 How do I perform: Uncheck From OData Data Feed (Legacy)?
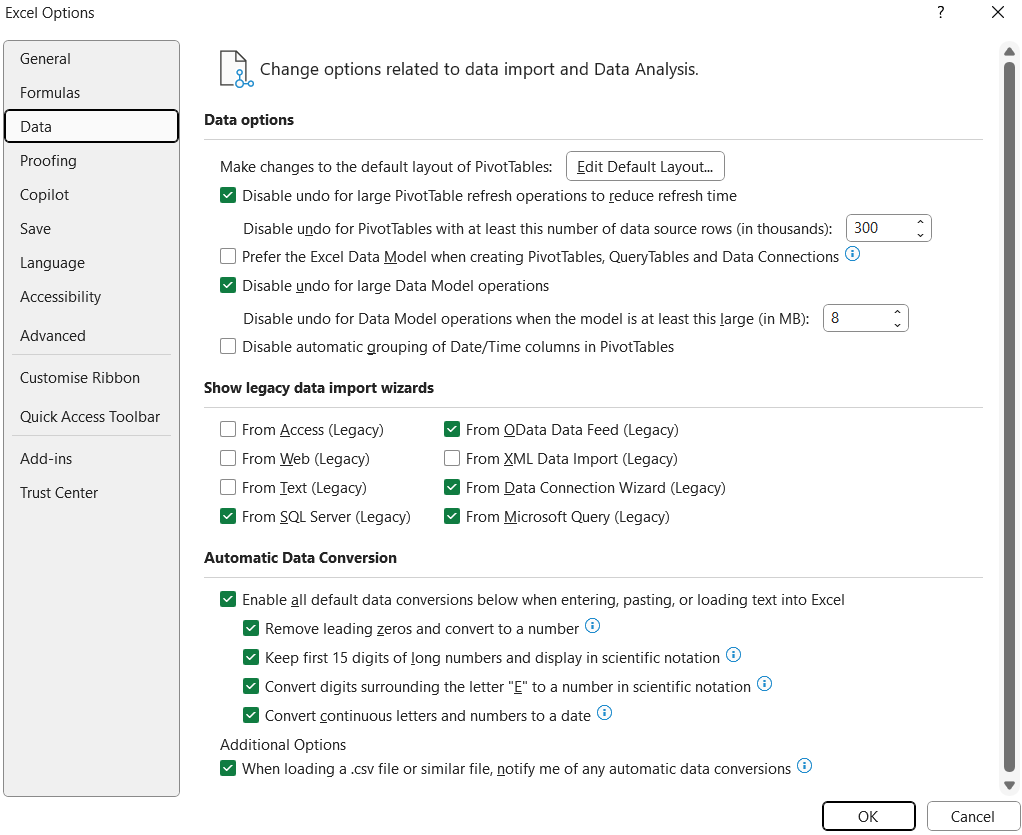point(452,429)
